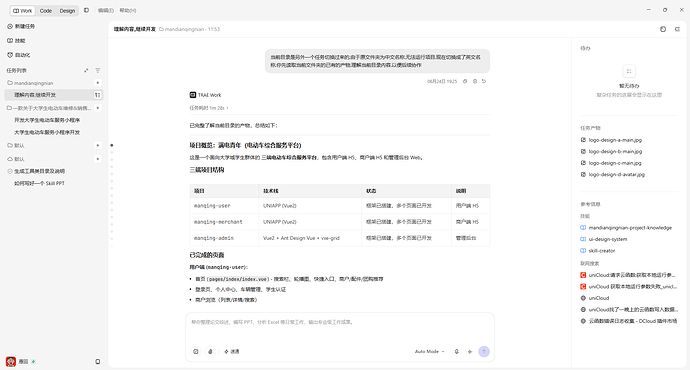Switch to the Work mode tab
The height and width of the screenshot is (370, 690).
(22, 11)
